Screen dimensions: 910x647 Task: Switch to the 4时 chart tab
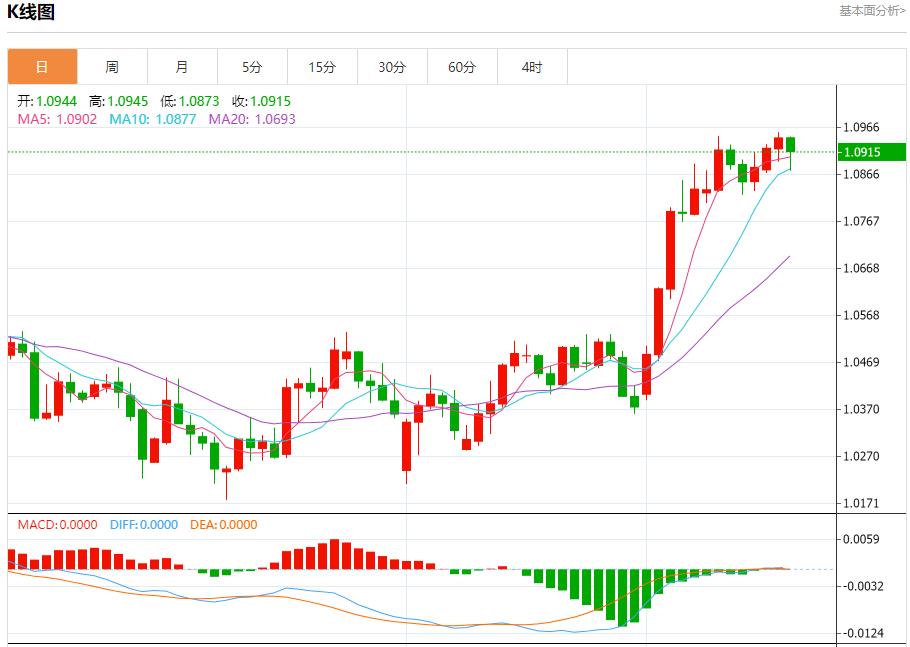tap(532, 67)
